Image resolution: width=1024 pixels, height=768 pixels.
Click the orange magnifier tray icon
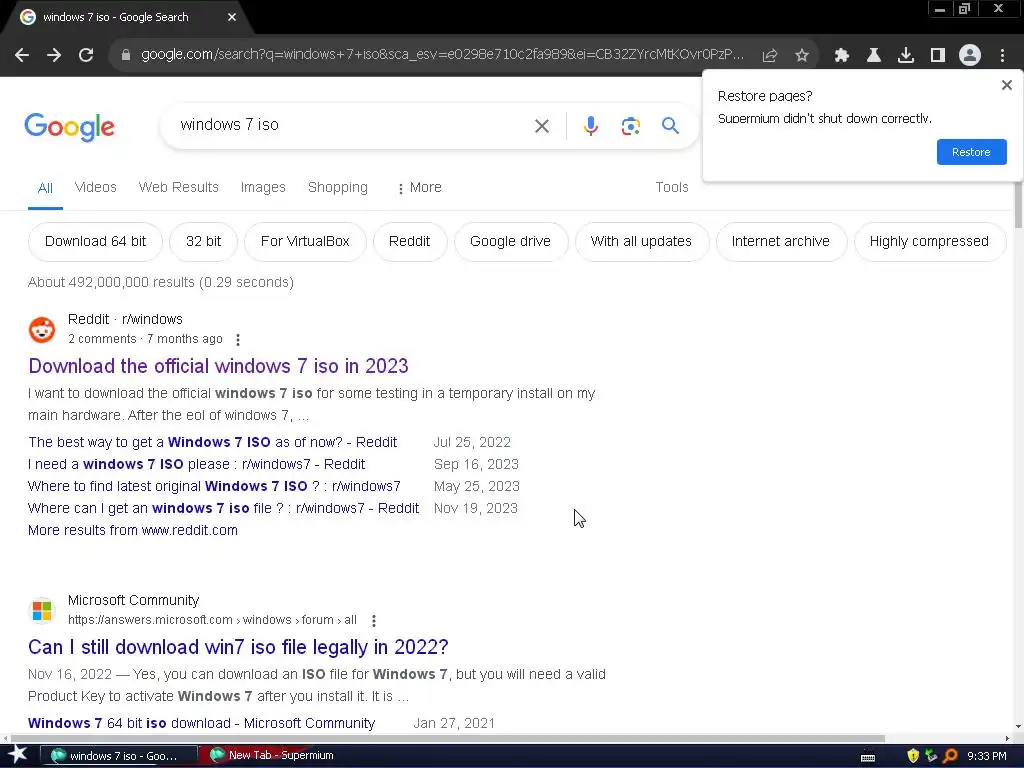950,756
